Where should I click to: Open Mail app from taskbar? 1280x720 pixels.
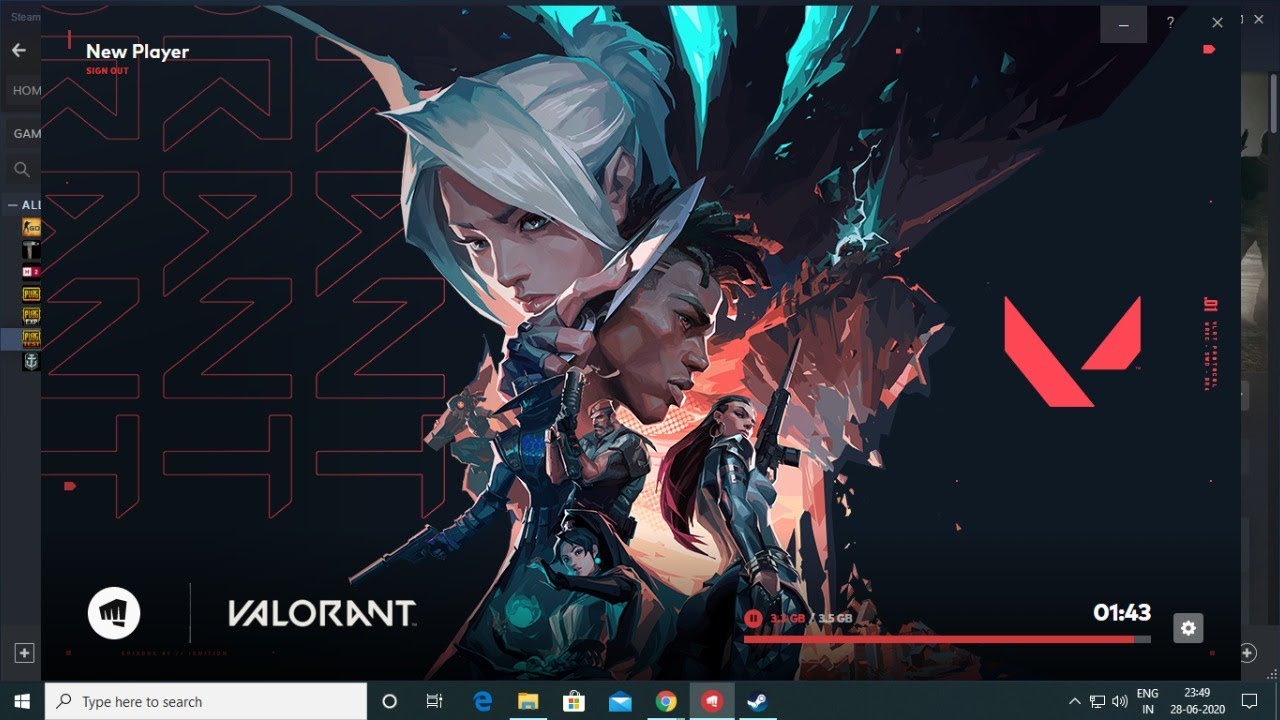[x=620, y=701]
